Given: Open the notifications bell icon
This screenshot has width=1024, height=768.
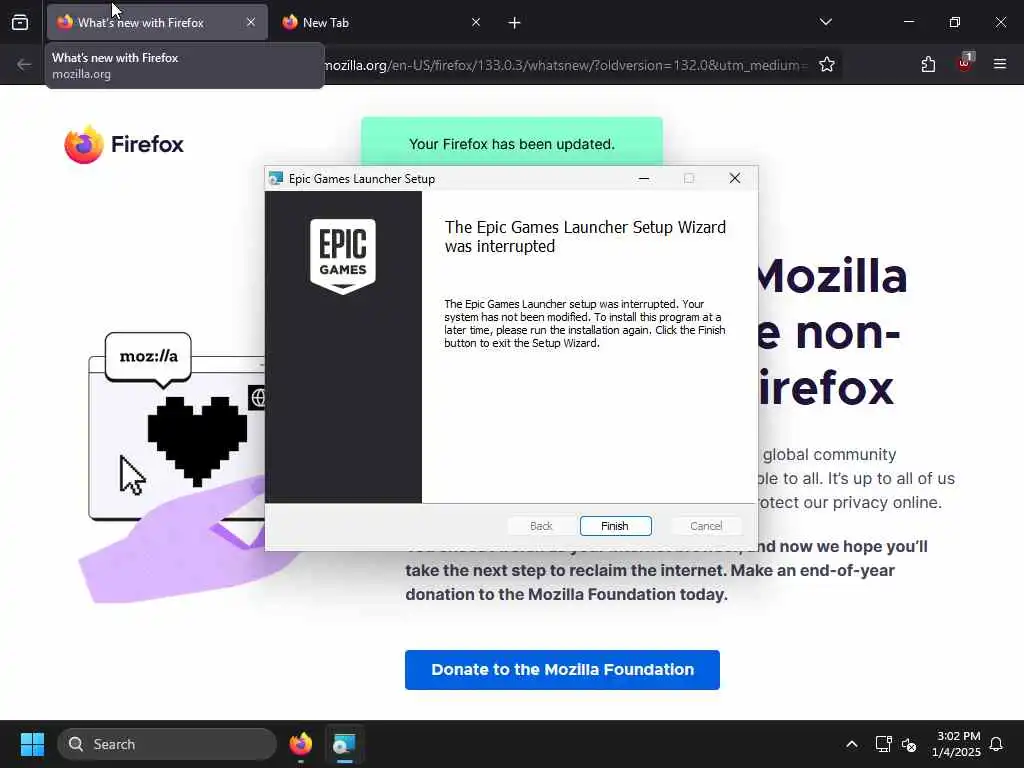Looking at the screenshot, I should pyautogui.click(x=997, y=744).
